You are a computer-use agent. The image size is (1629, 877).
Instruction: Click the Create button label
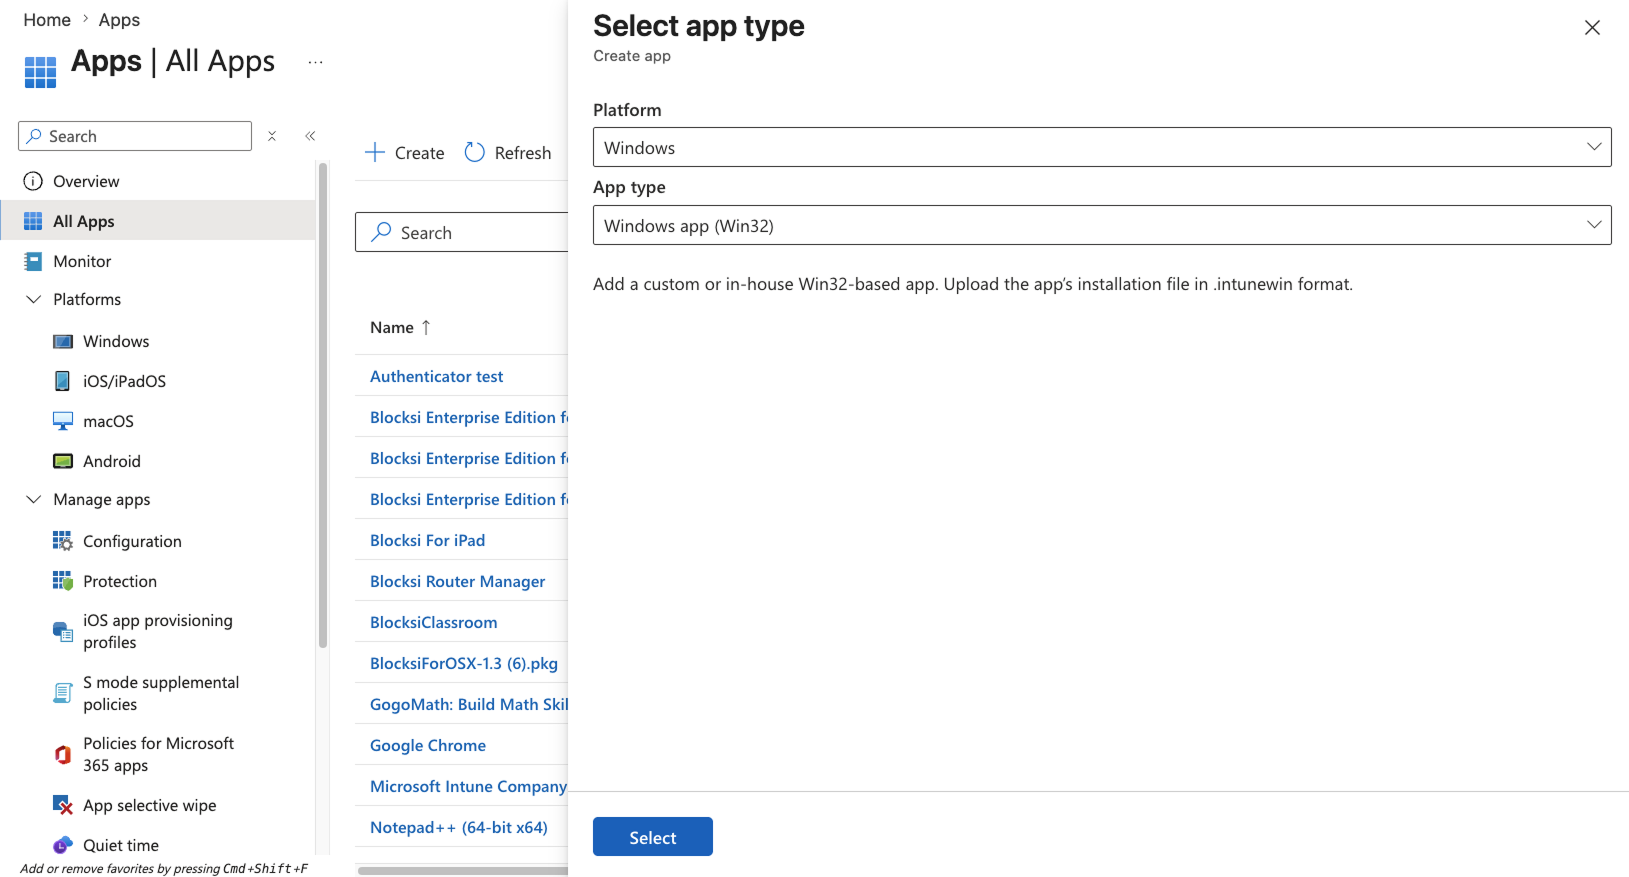419,153
